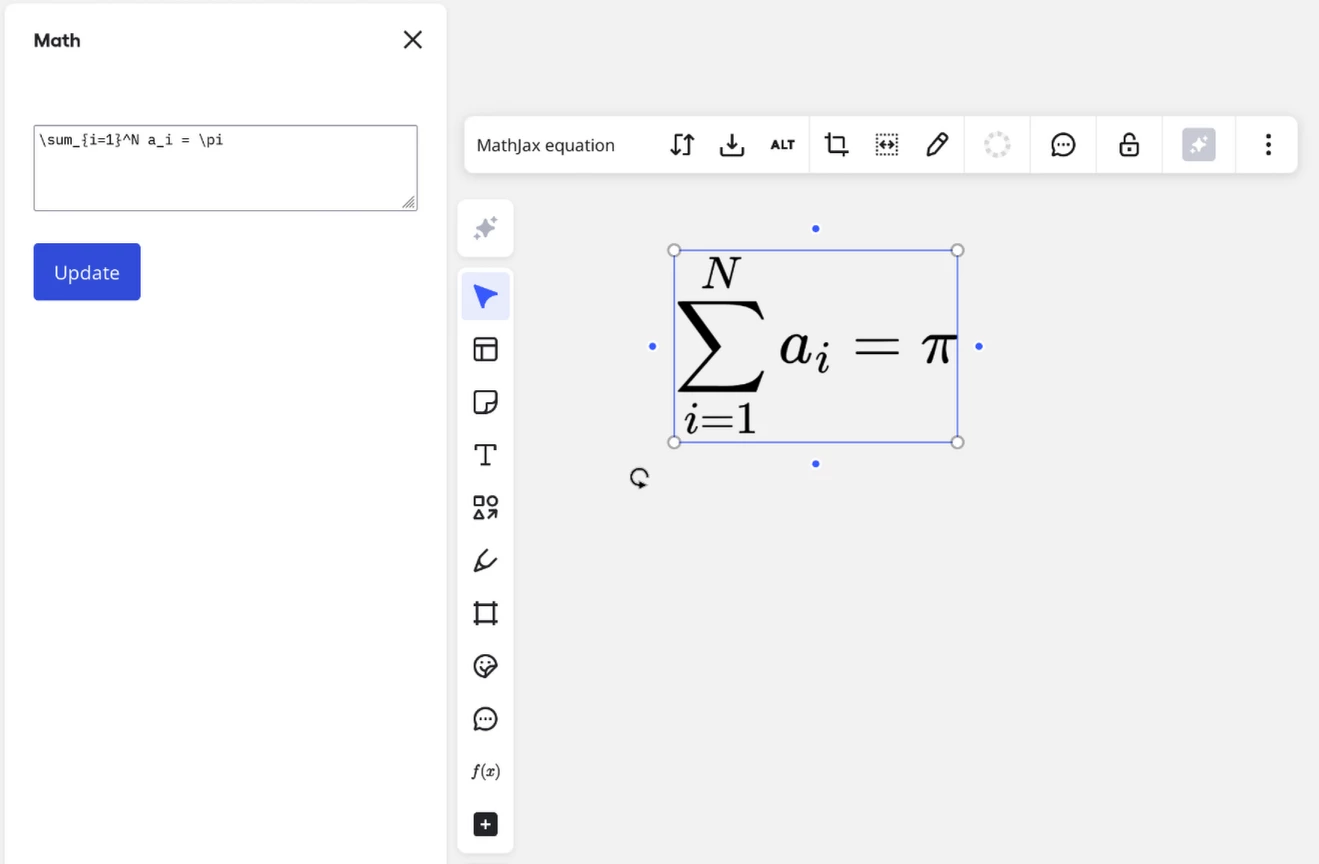The width and height of the screenshot is (1319, 864).
Task: Open the shapes tool
Action: (x=485, y=508)
